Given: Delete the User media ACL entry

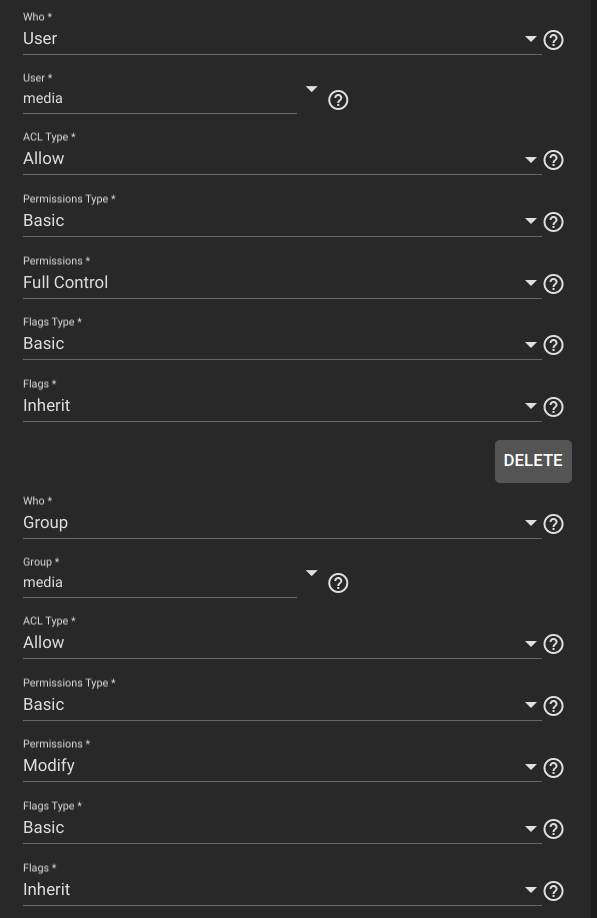Looking at the screenshot, I should tap(533, 461).
